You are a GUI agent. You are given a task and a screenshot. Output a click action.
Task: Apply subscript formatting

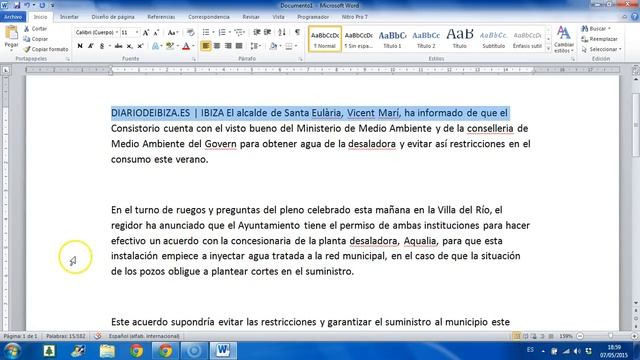[129, 46]
